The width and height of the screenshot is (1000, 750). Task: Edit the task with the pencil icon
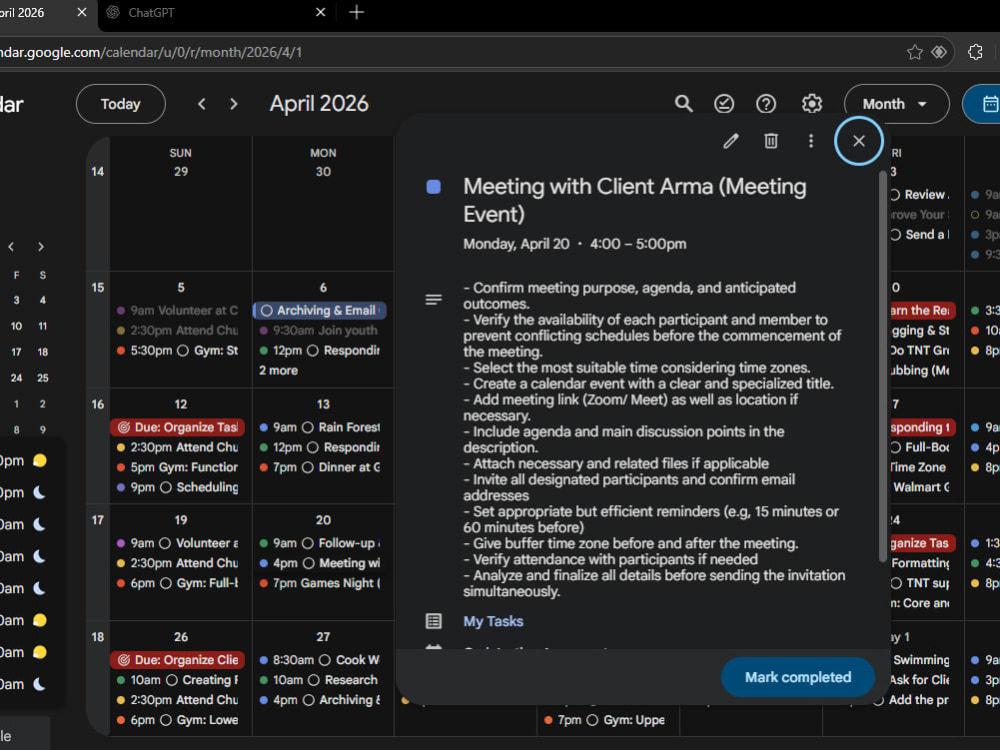pyautogui.click(x=731, y=141)
